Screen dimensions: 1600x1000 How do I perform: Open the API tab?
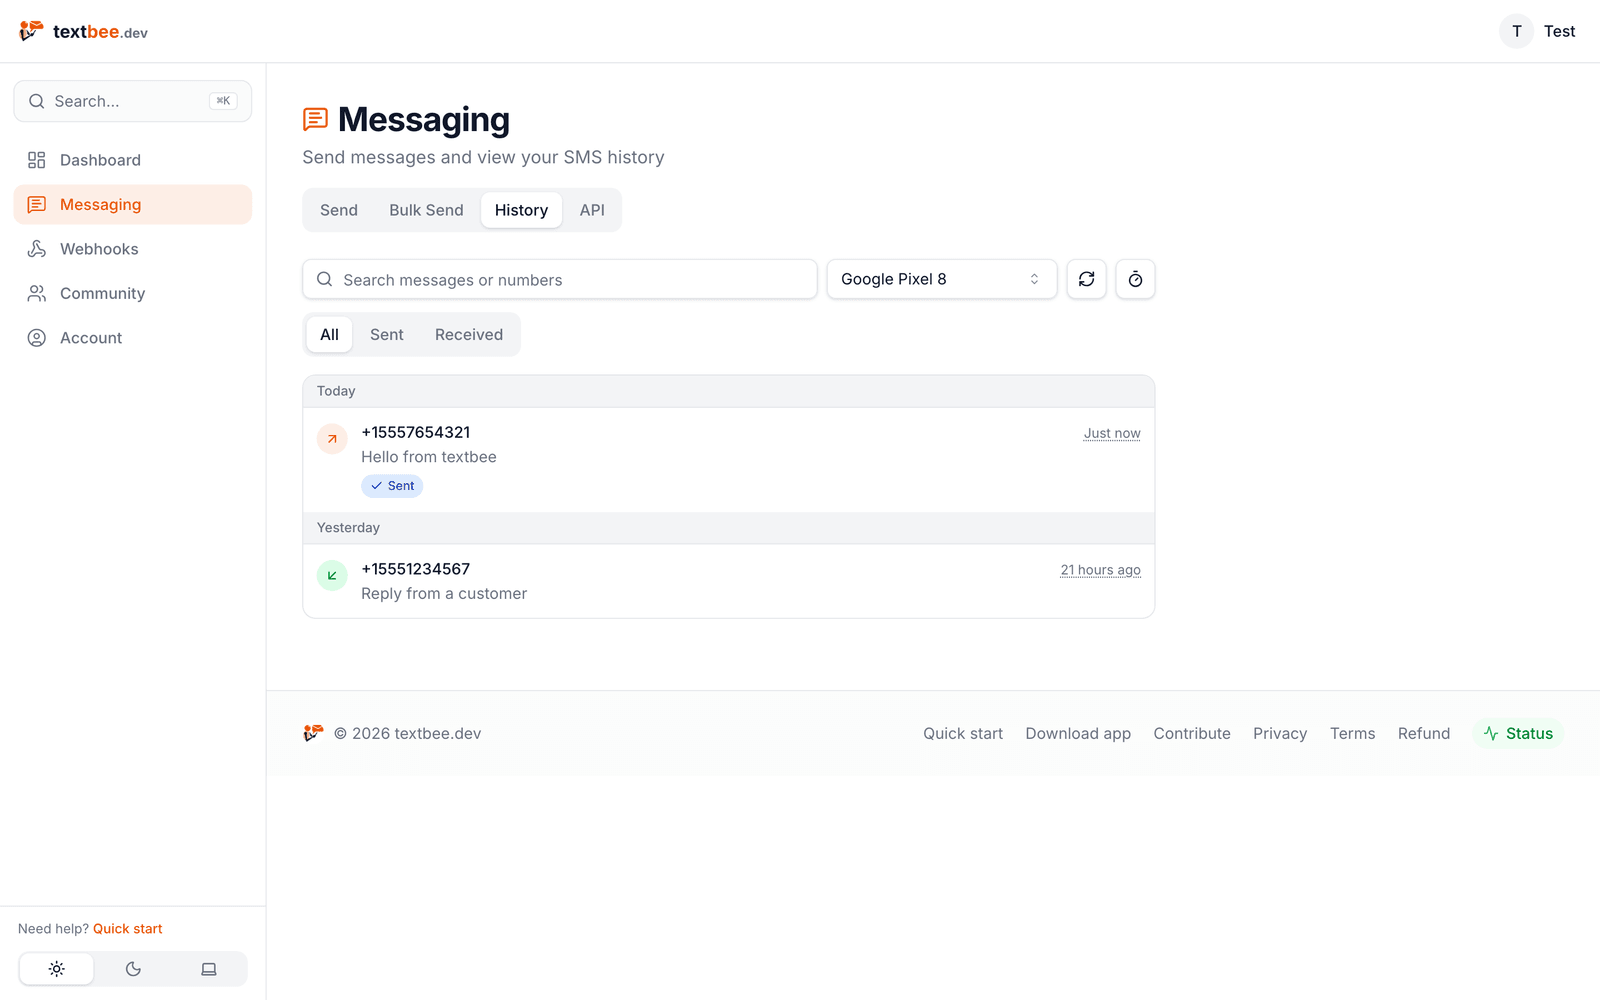[592, 210]
